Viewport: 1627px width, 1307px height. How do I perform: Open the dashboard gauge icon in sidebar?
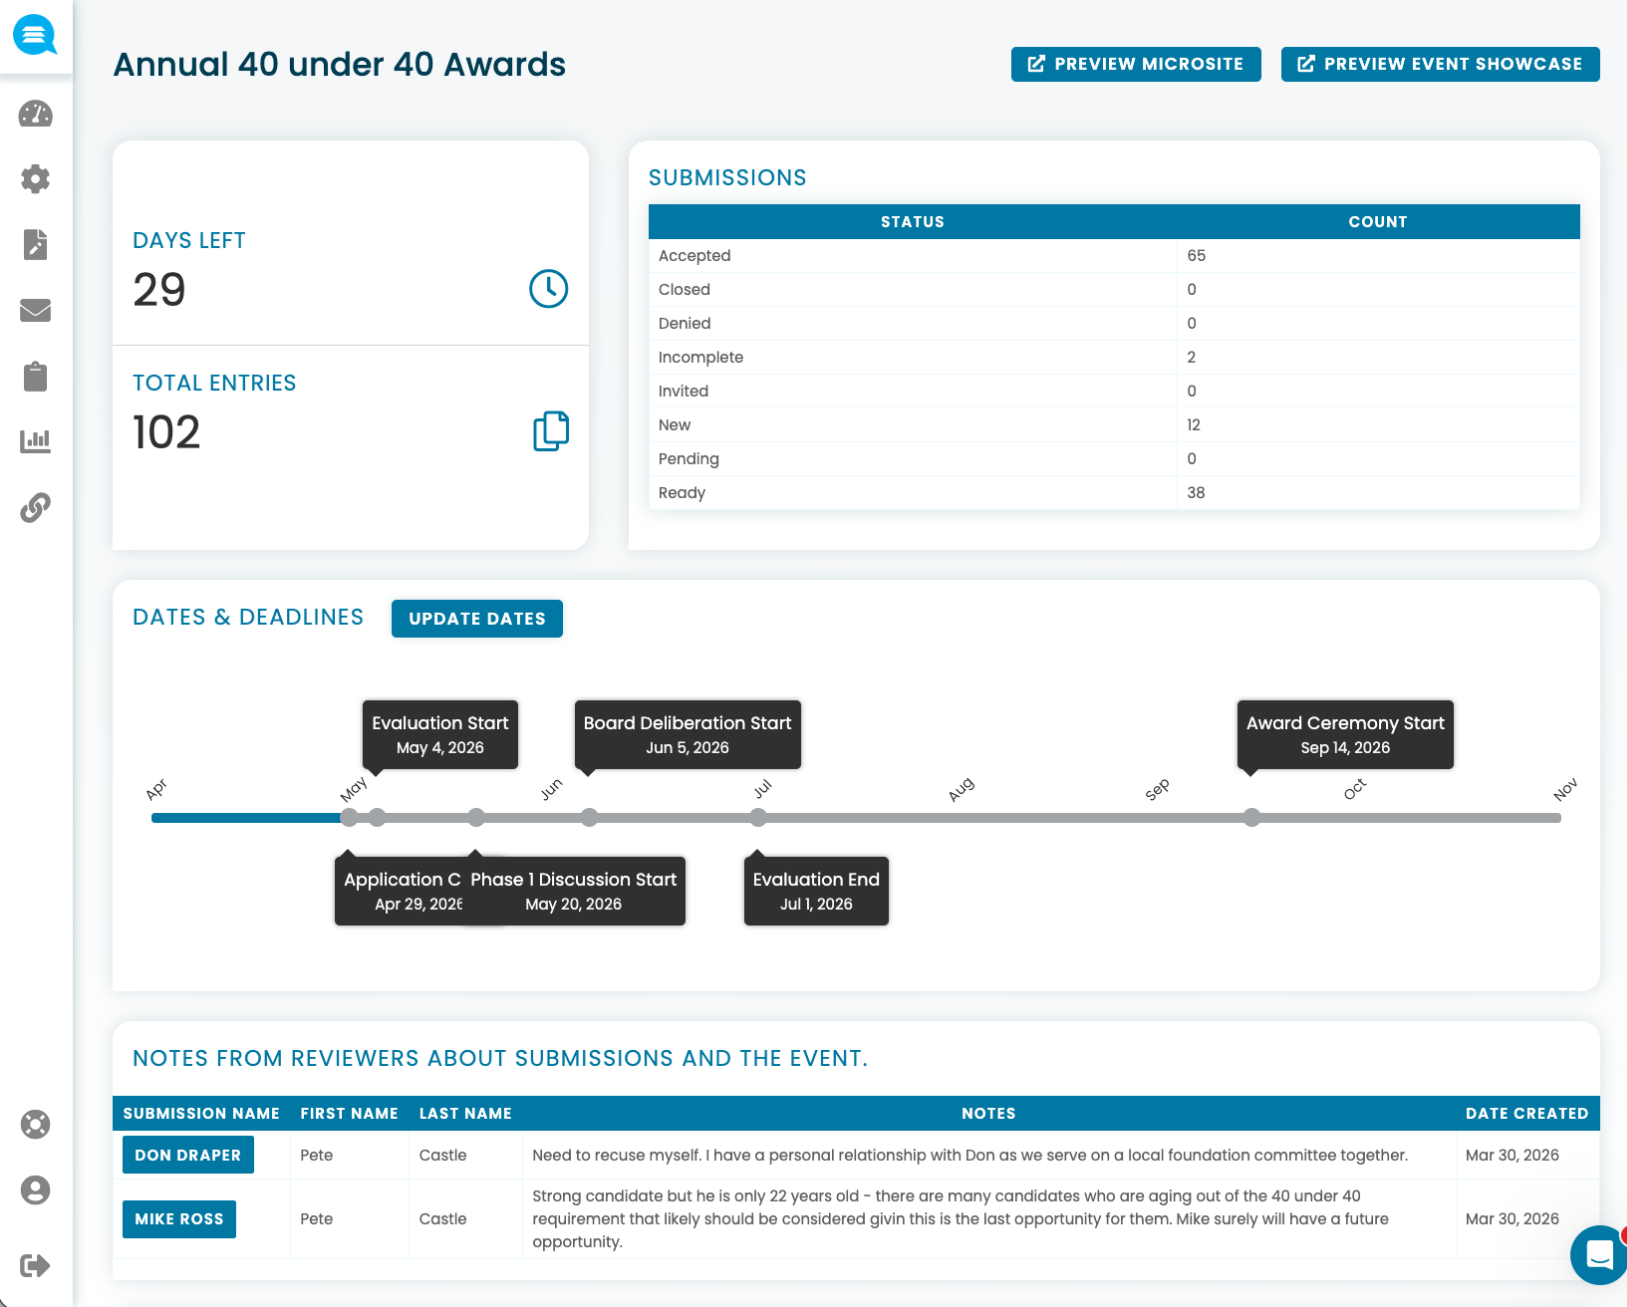(x=35, y=114)
